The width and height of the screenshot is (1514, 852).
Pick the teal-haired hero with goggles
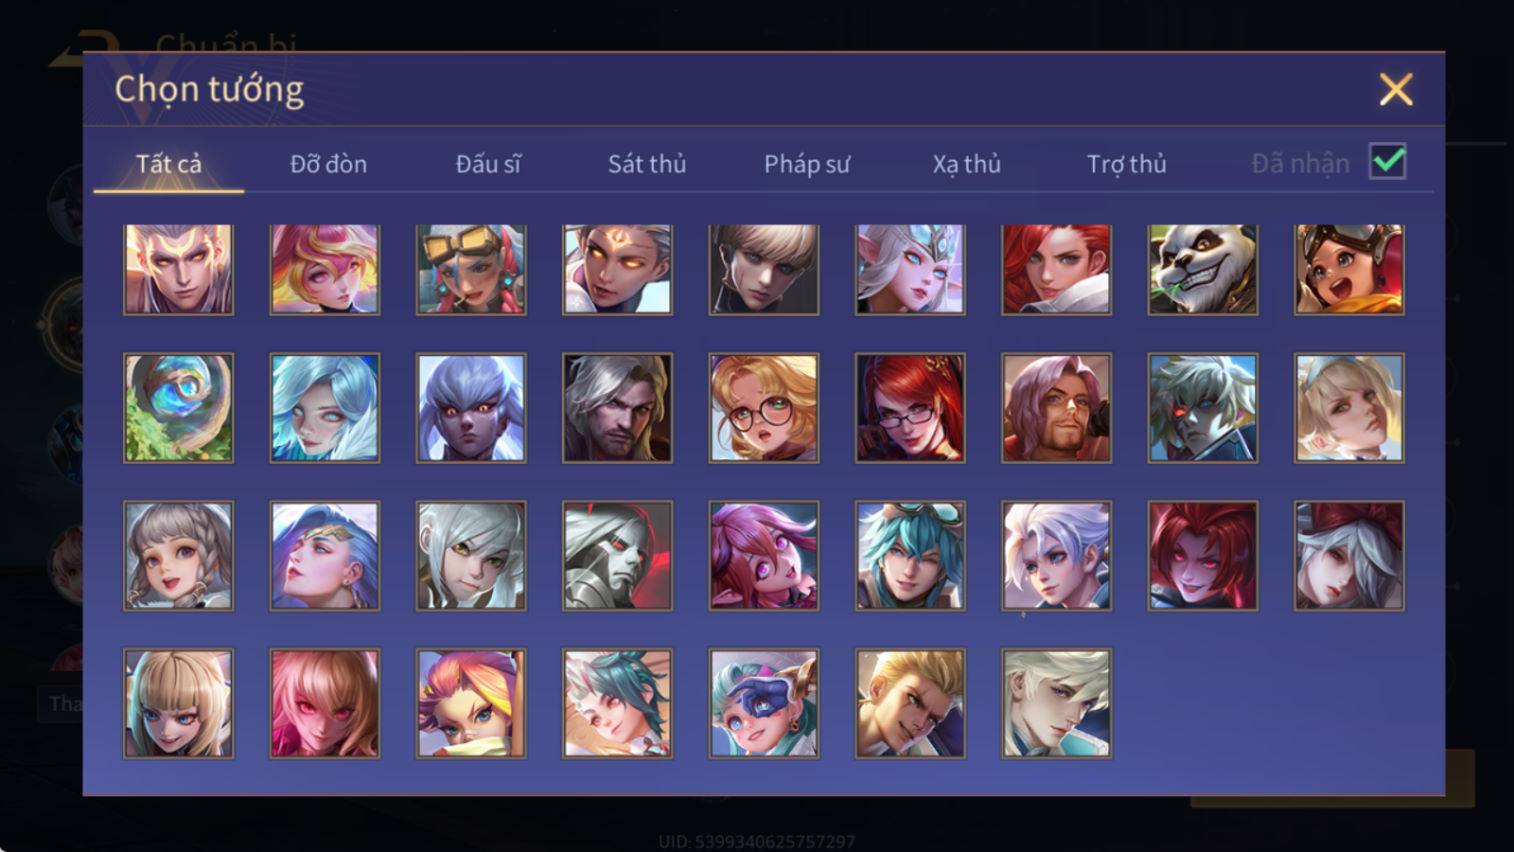[x=910, y=556]
